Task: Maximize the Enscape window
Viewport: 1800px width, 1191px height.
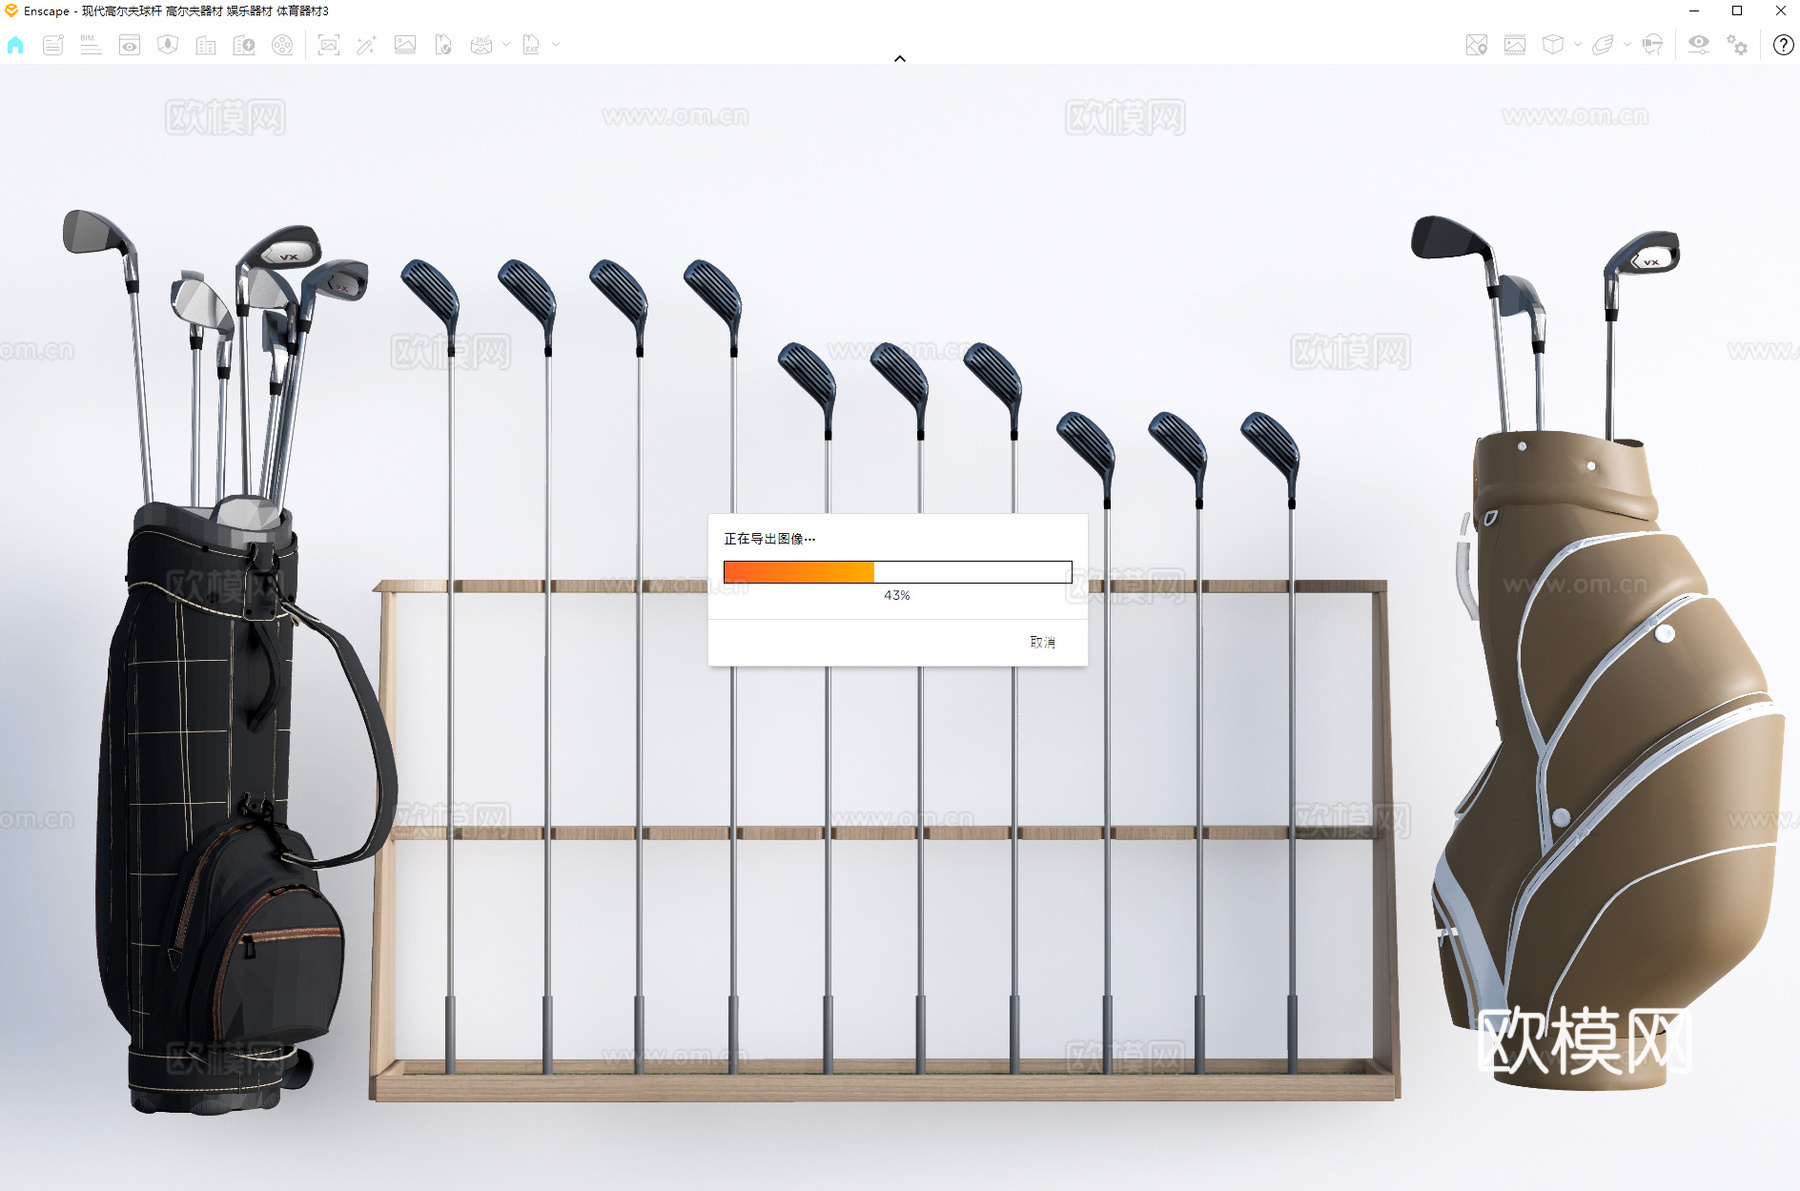Action: point(1737,11)
